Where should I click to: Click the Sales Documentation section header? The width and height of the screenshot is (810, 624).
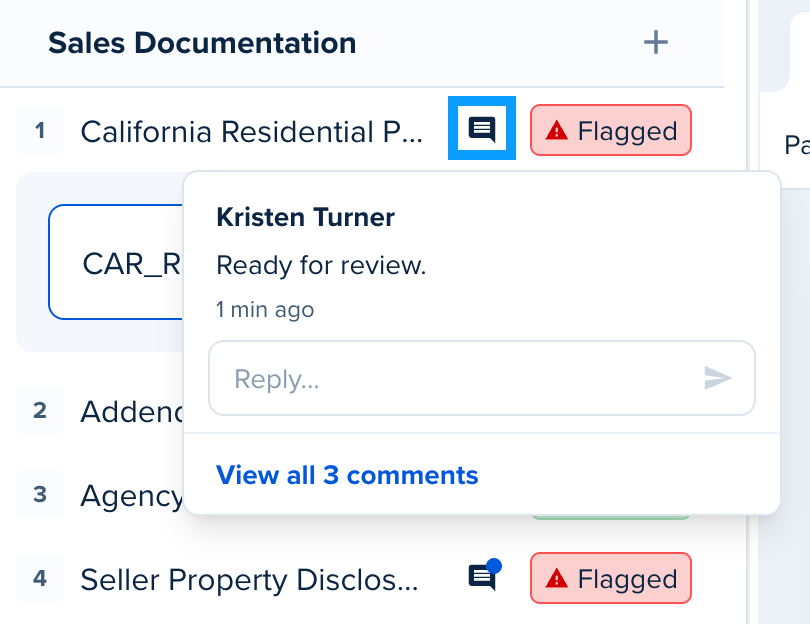(x=202, y=42)
